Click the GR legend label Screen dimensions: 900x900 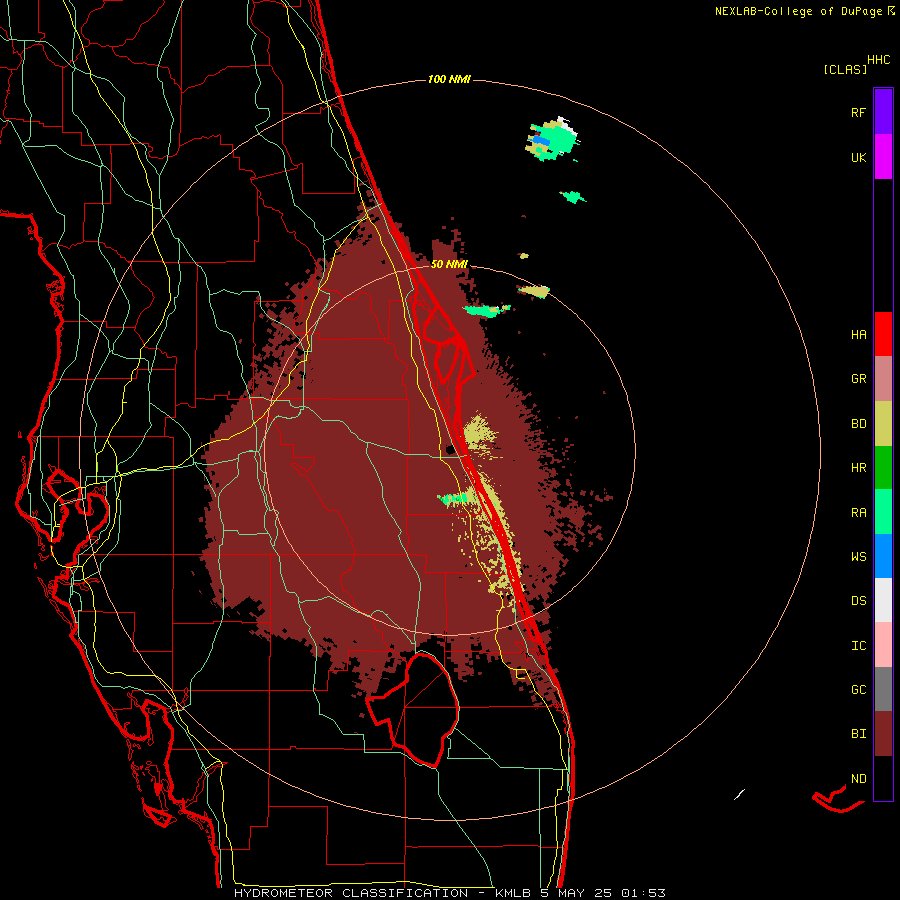point(858,379)
